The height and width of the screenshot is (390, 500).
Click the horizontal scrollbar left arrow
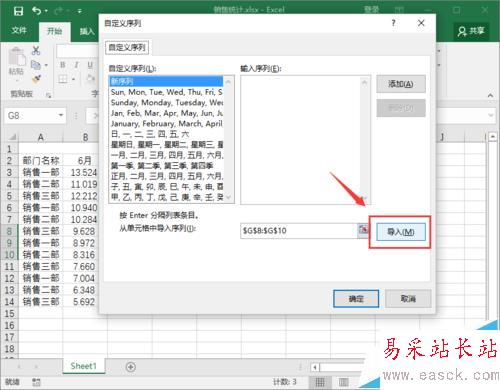[x=315, y=367]
